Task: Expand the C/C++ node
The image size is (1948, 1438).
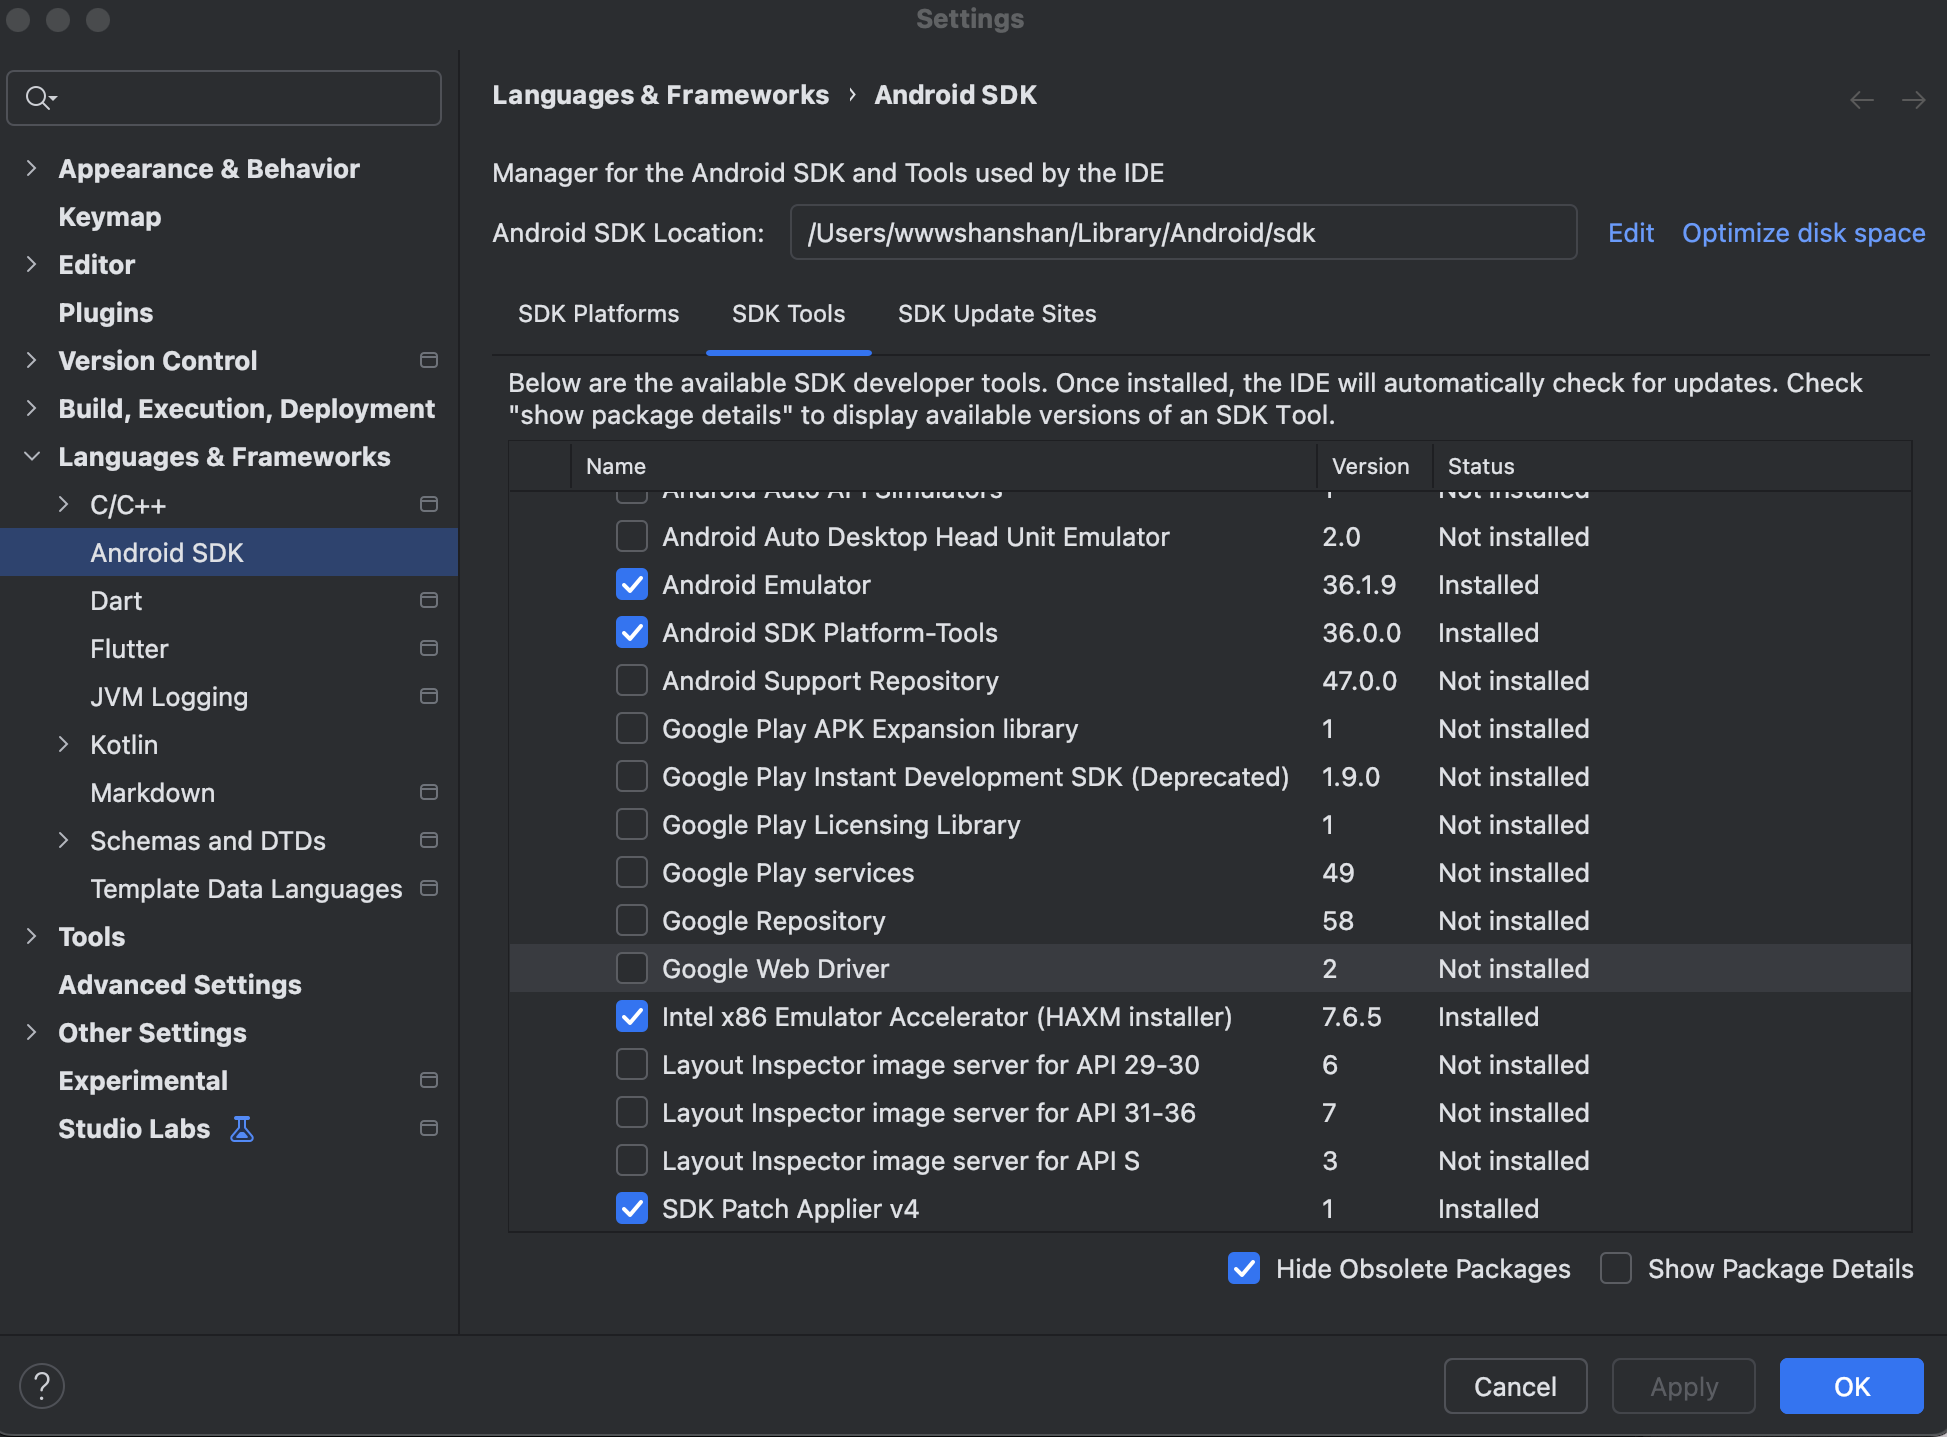Action: (x=63, y=504)
